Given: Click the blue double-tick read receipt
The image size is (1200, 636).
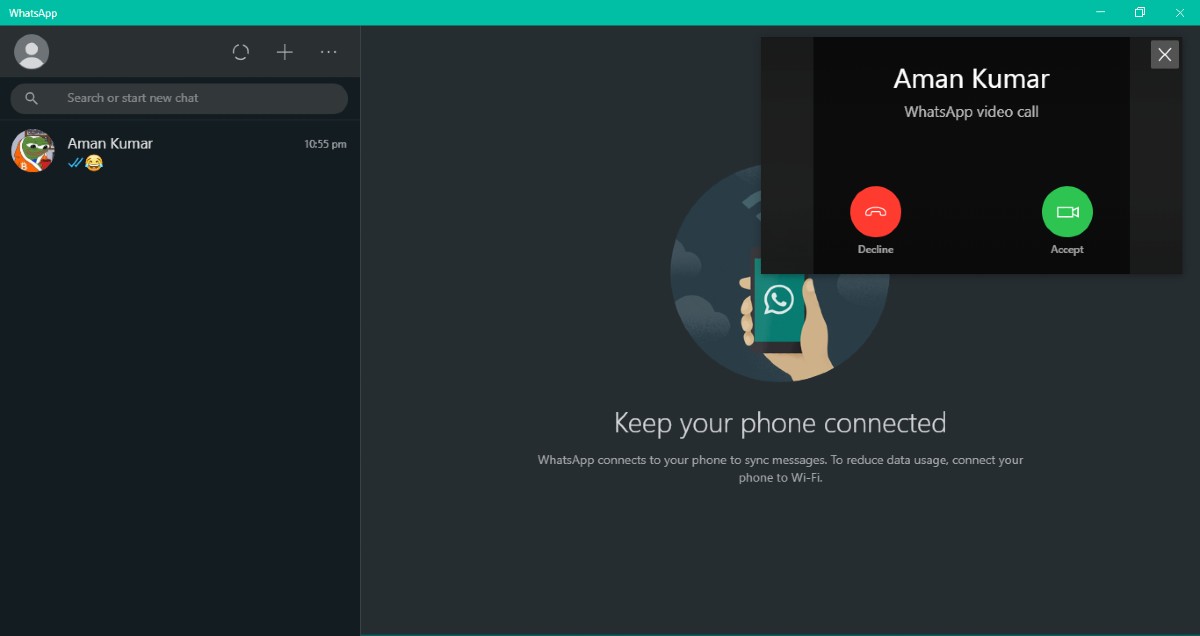Looking at the screenshot, I should pyautogui.click(x=75, y=163).
